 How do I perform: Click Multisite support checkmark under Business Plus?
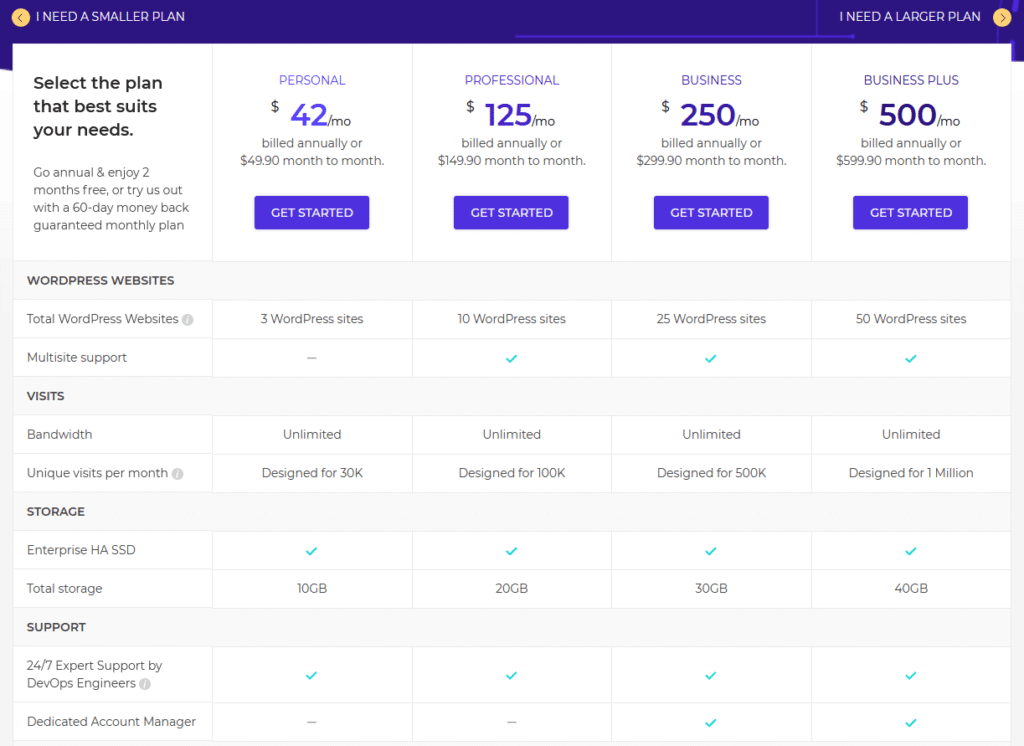pos(910,358)
